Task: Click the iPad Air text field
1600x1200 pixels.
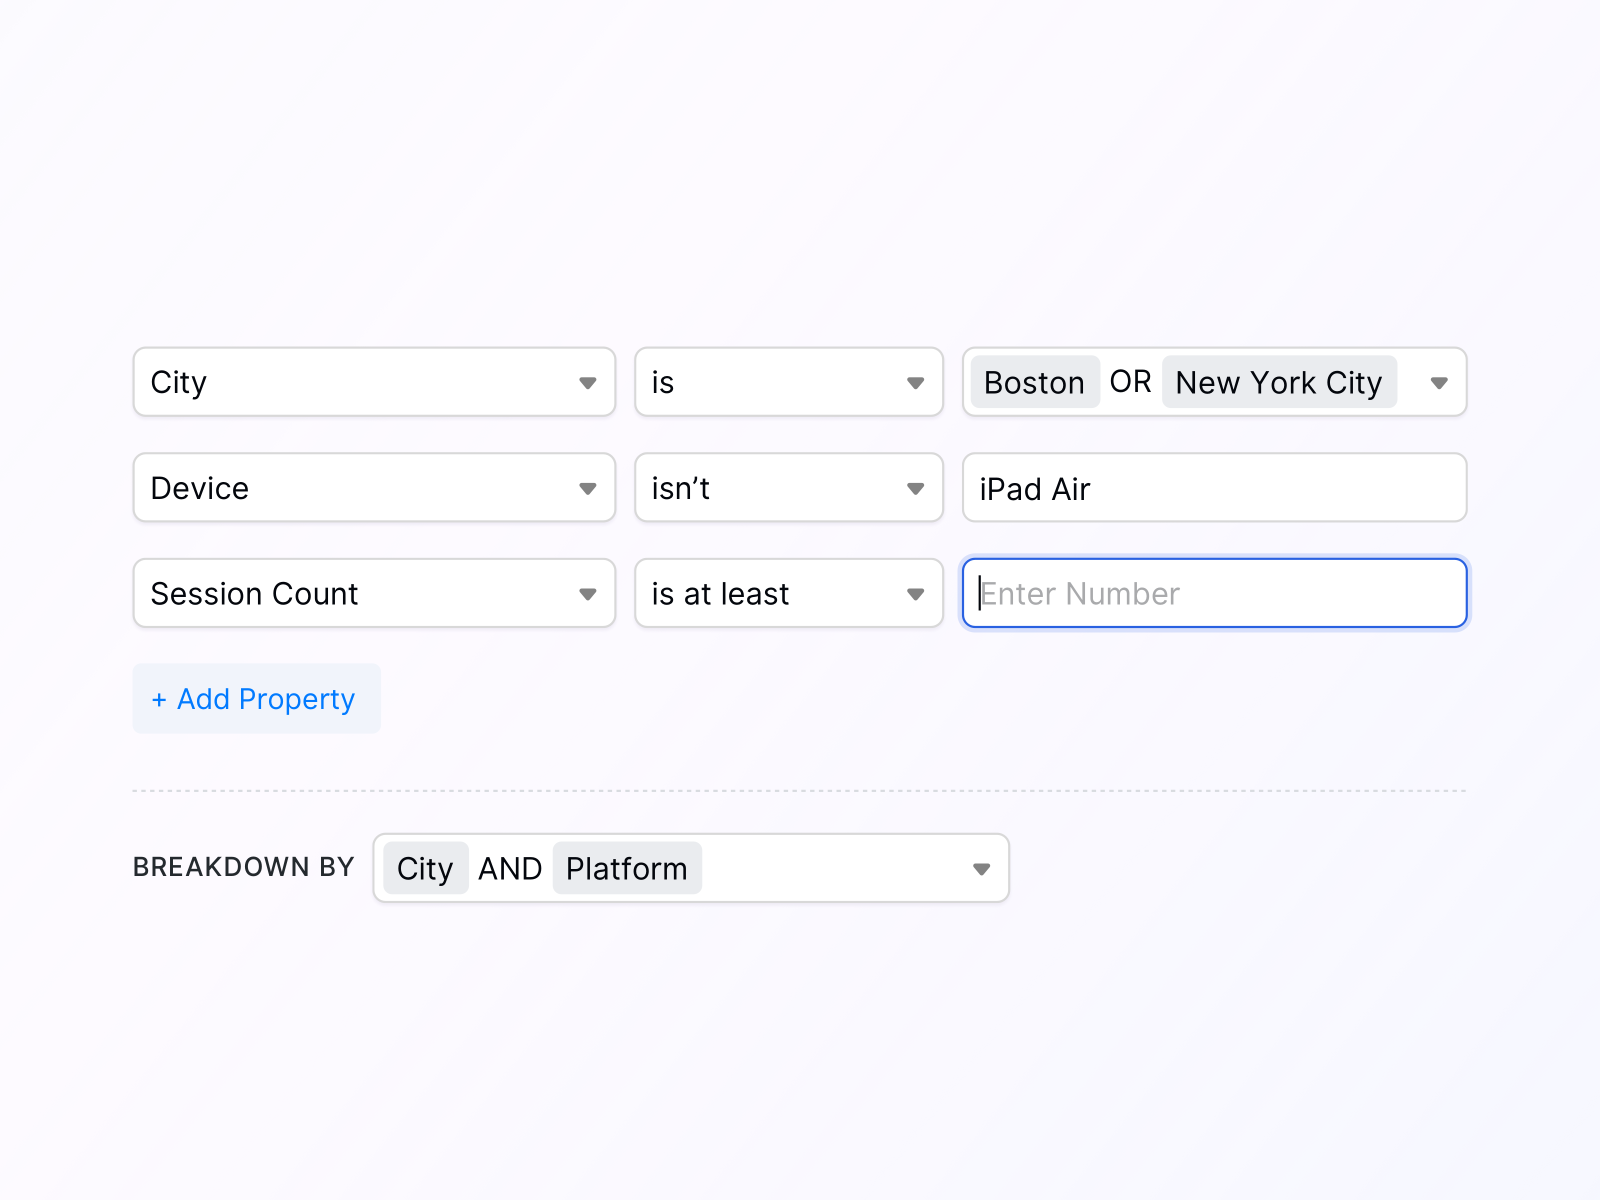Action: (x=1214, y=489)
